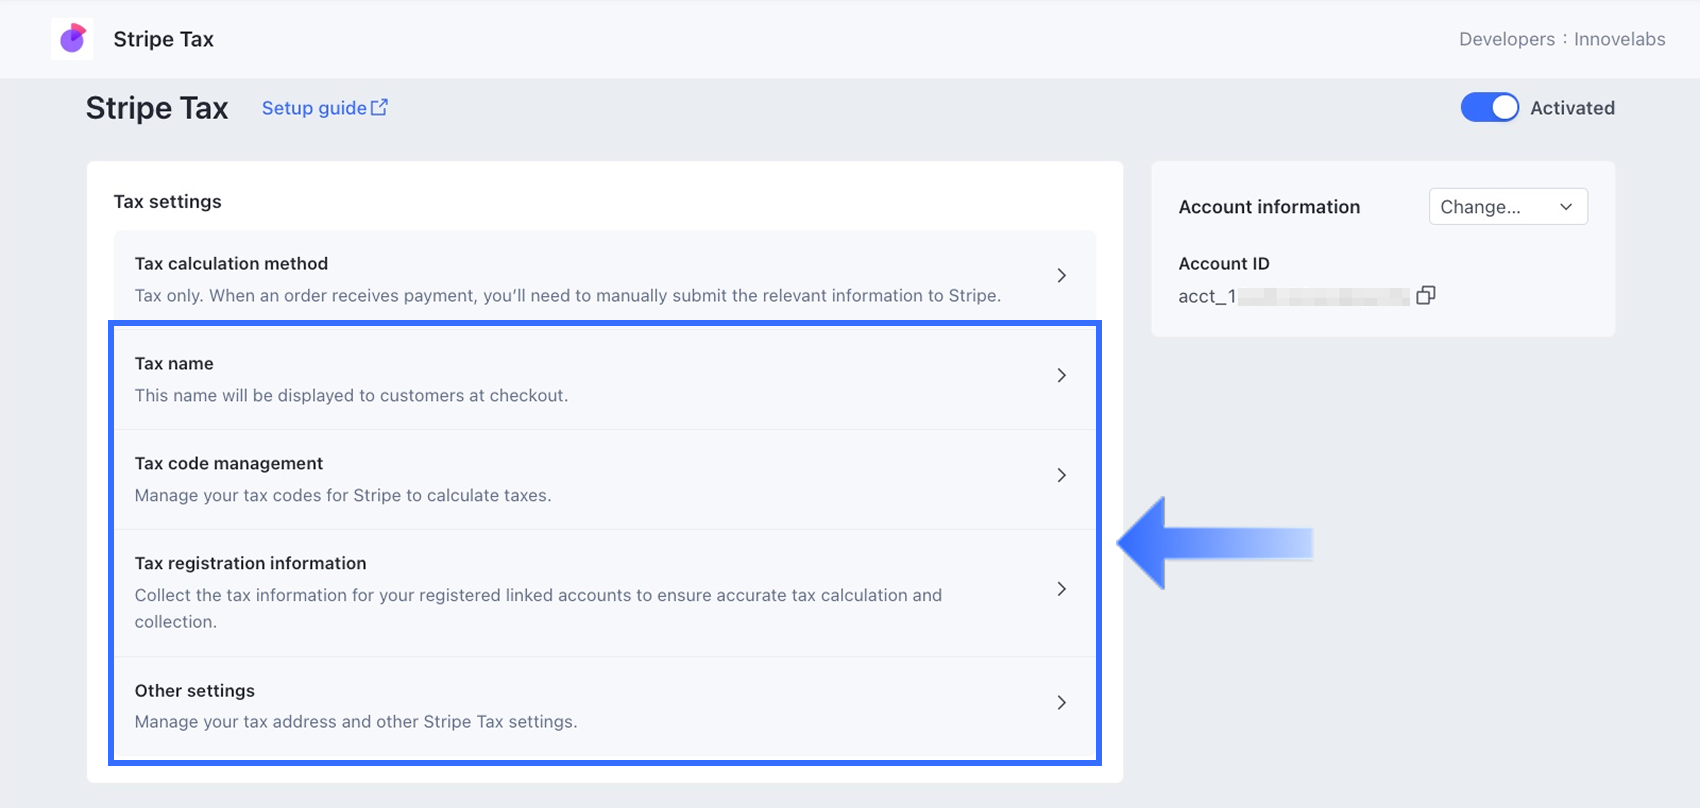Open the Tax calculation method row
Image resolution: width=1700 pixels, height=808 pixels.
tap(567, 279)
